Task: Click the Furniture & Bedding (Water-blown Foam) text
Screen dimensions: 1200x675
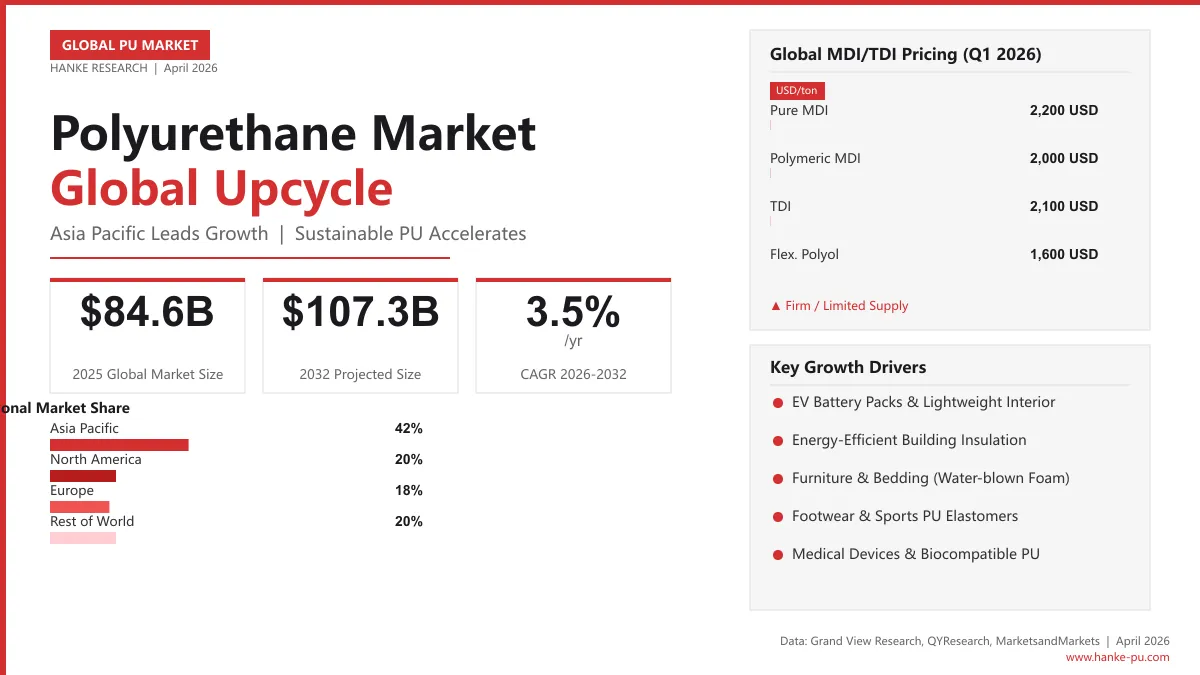Action: (x=931, y=478)
